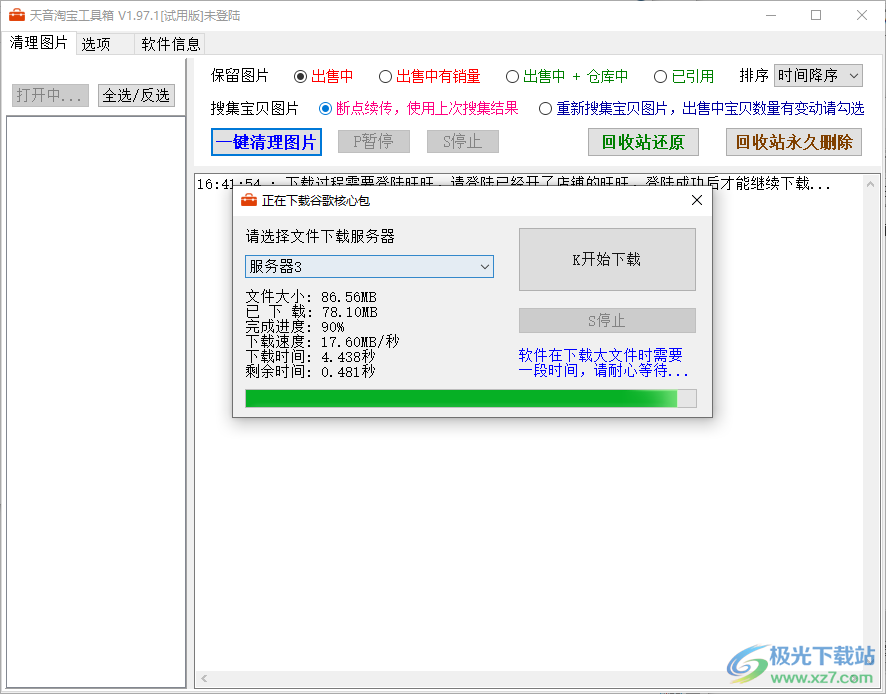Click the 剩余时间: 0.481秒 text
The image size is (886, 694).
coord(310,371)
